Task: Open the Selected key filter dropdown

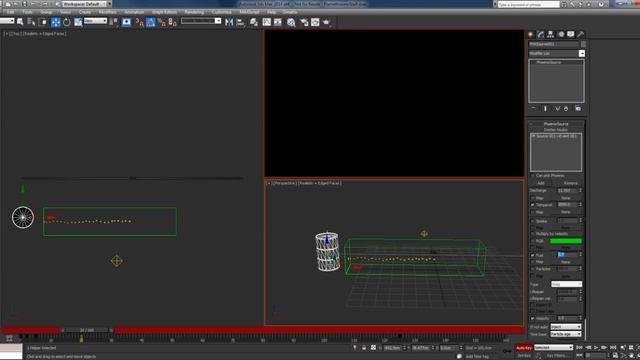Action: 554,347
